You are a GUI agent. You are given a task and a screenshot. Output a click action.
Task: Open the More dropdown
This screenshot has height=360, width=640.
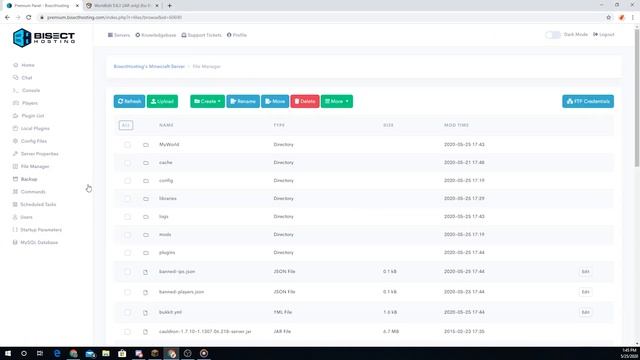[337, 101]
